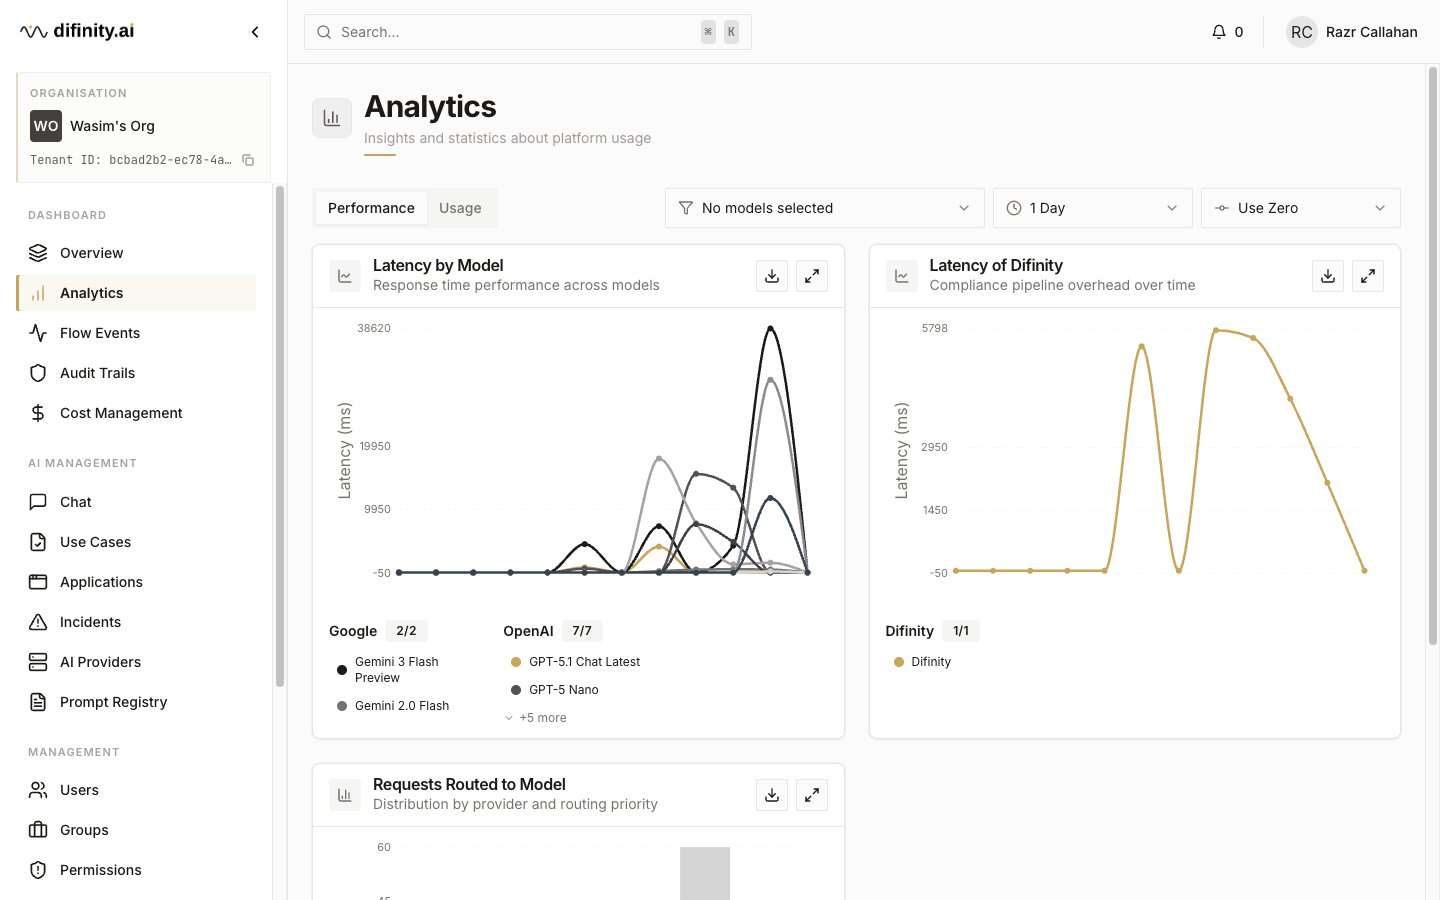Viewport: 1440px width, 900px height.
Task: Click the Google 2/2 count badge
Action: 406,631
